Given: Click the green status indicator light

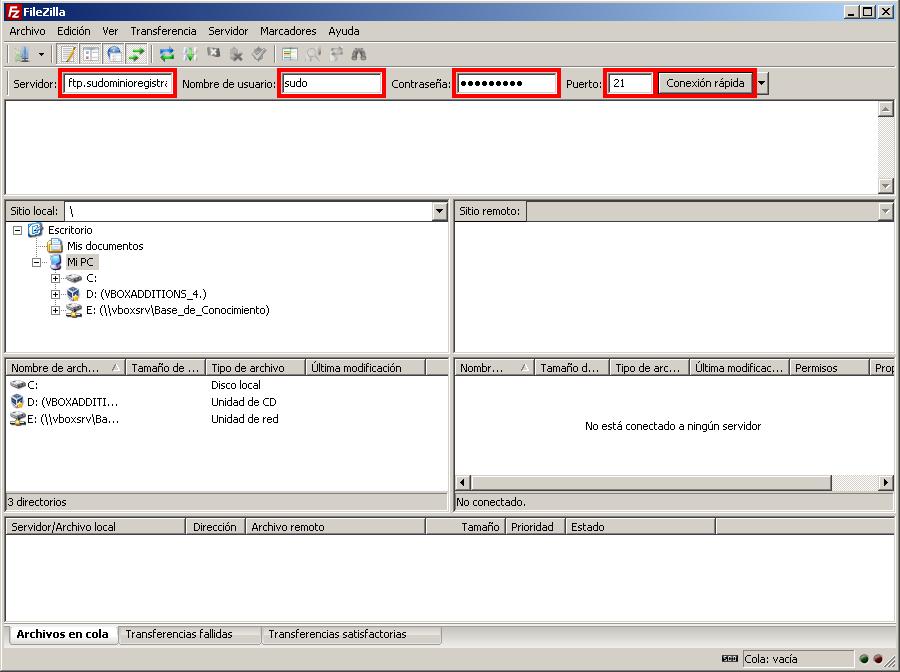Looking at the screenshot, I should (x=864, y=659).
